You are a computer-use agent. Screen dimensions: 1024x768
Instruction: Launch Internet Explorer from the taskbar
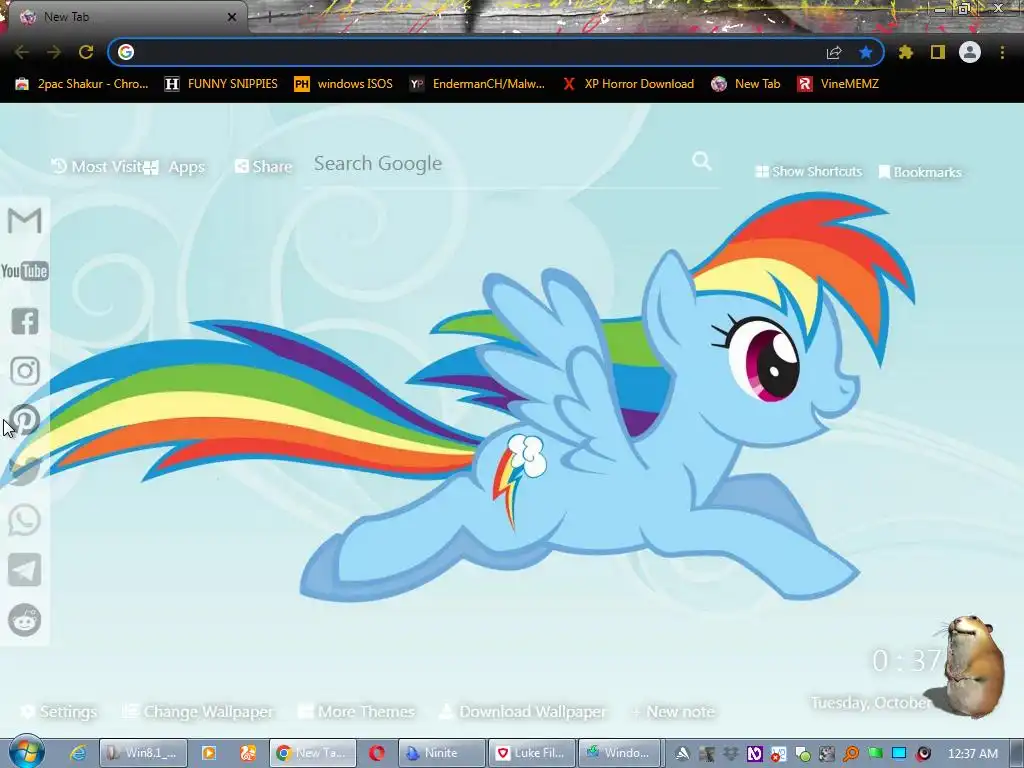tap(78, 753)
